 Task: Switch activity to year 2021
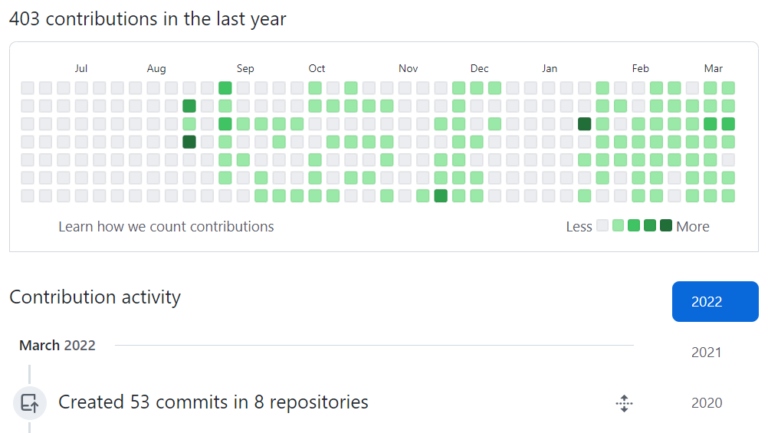click(706, 352)
